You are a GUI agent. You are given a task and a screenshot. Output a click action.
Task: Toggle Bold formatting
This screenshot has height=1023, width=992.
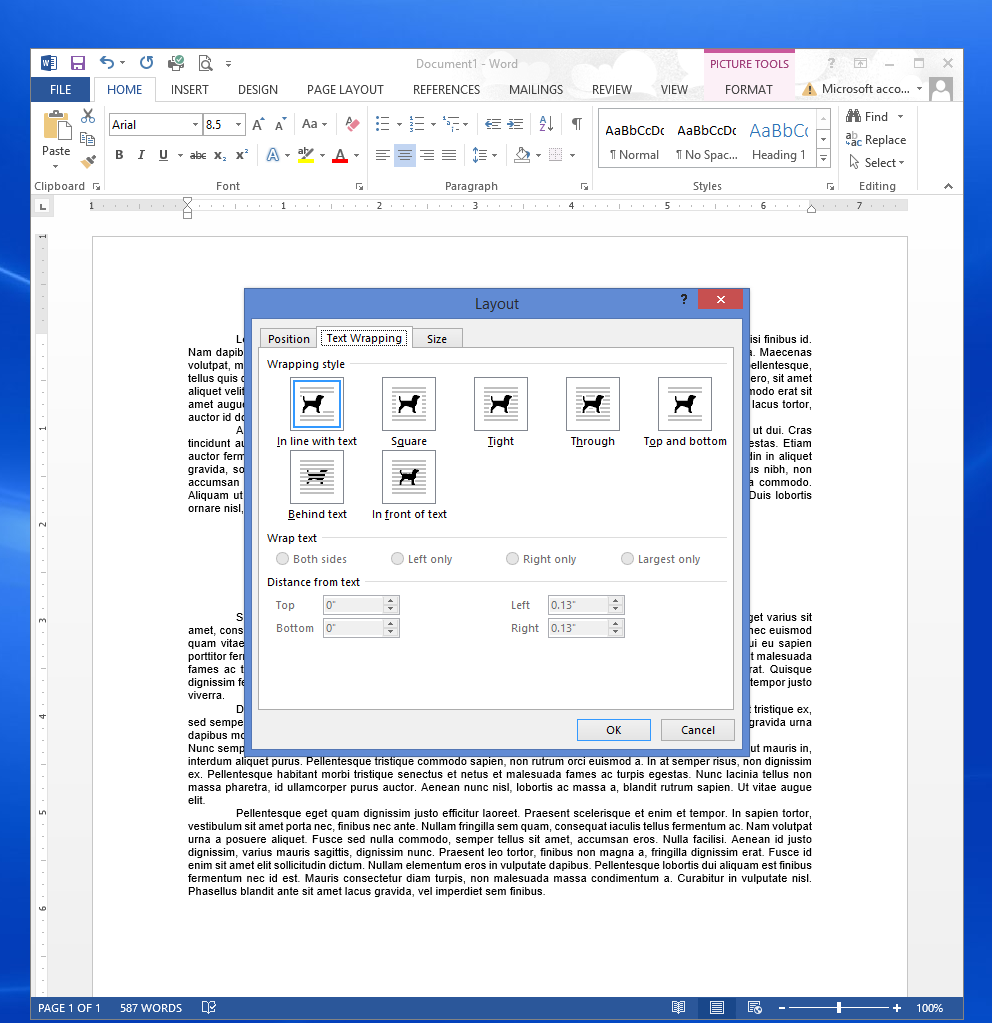click(x=119, y=155)
